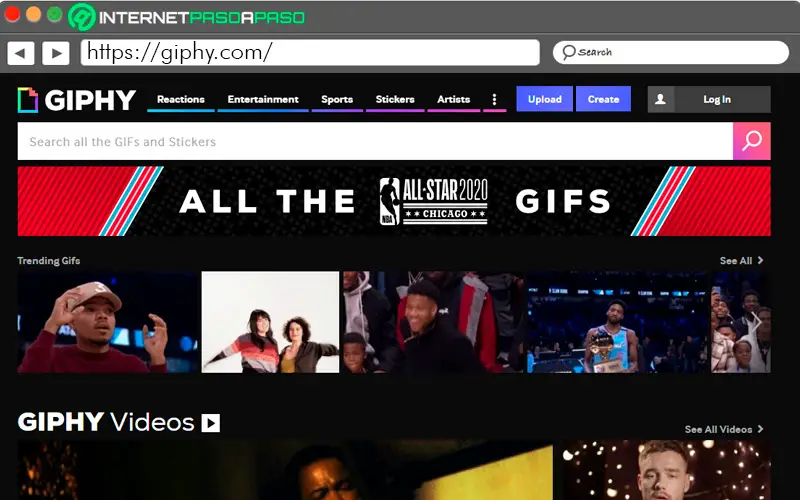Click the Trending Gifs heading
Viewport: 800px width, 500px height.
click(49, 261)
